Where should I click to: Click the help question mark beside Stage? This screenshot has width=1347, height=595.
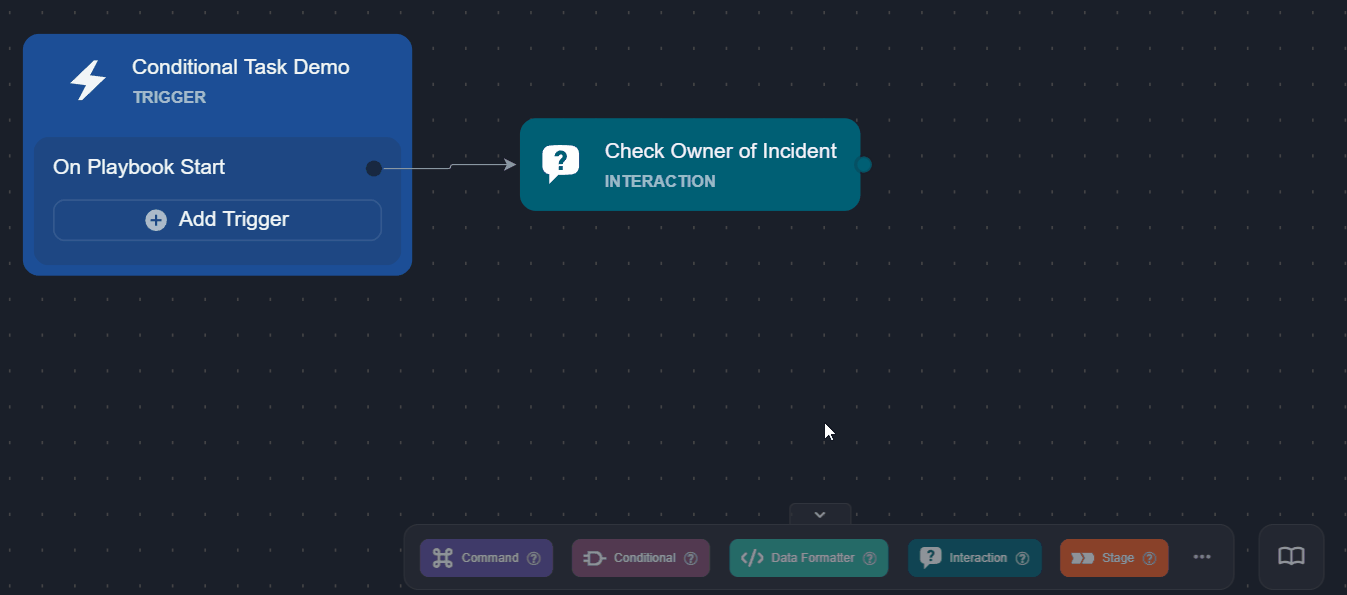pos(1151,557)
